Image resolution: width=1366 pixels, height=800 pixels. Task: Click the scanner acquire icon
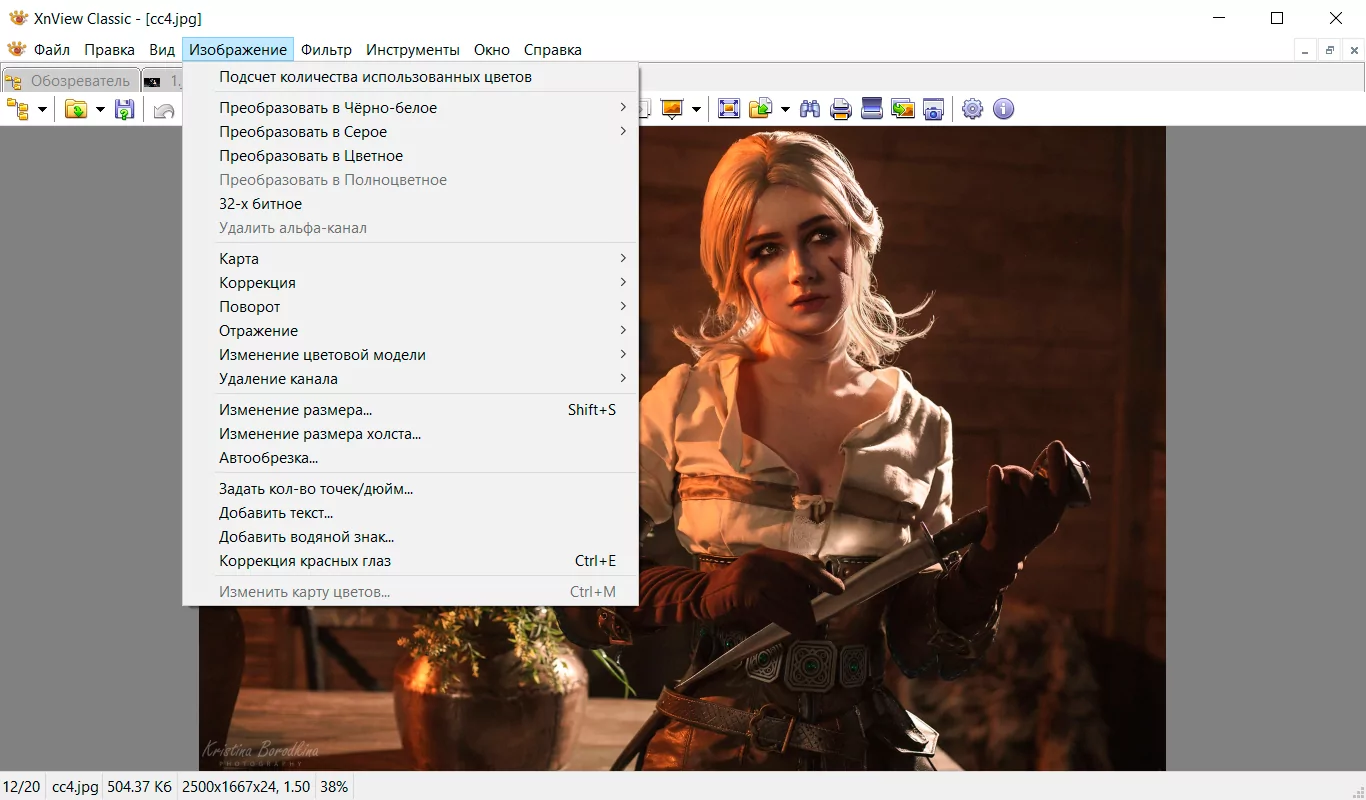click(x=872, y=108)
